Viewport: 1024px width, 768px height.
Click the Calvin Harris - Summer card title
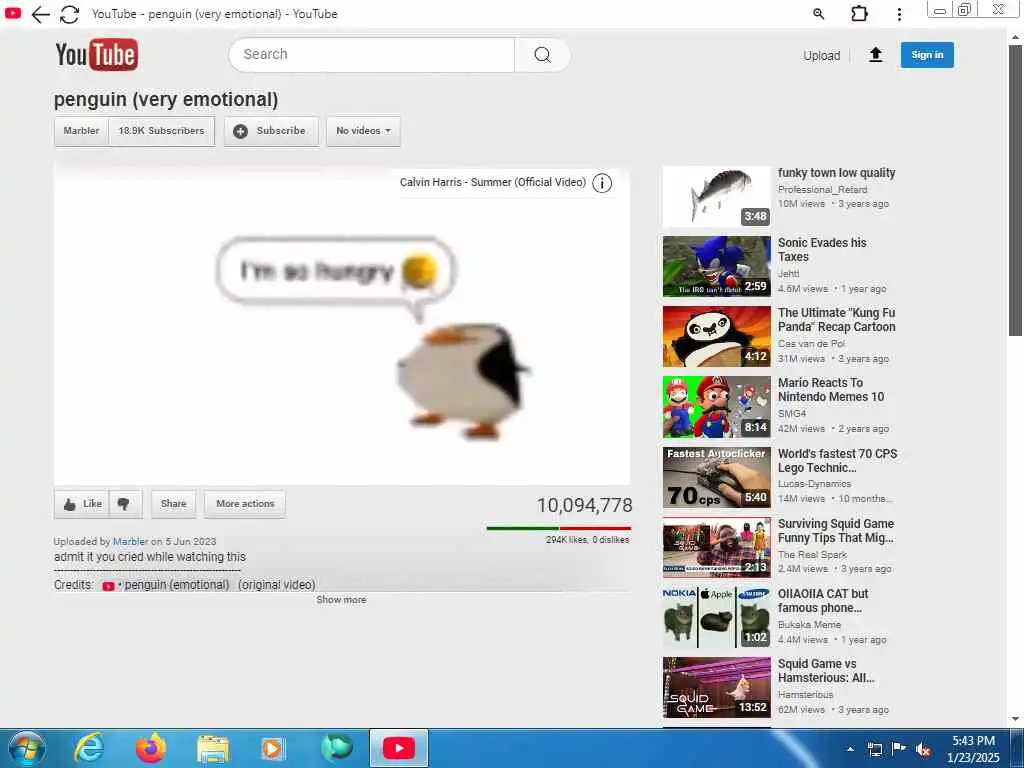pos(493,182)
